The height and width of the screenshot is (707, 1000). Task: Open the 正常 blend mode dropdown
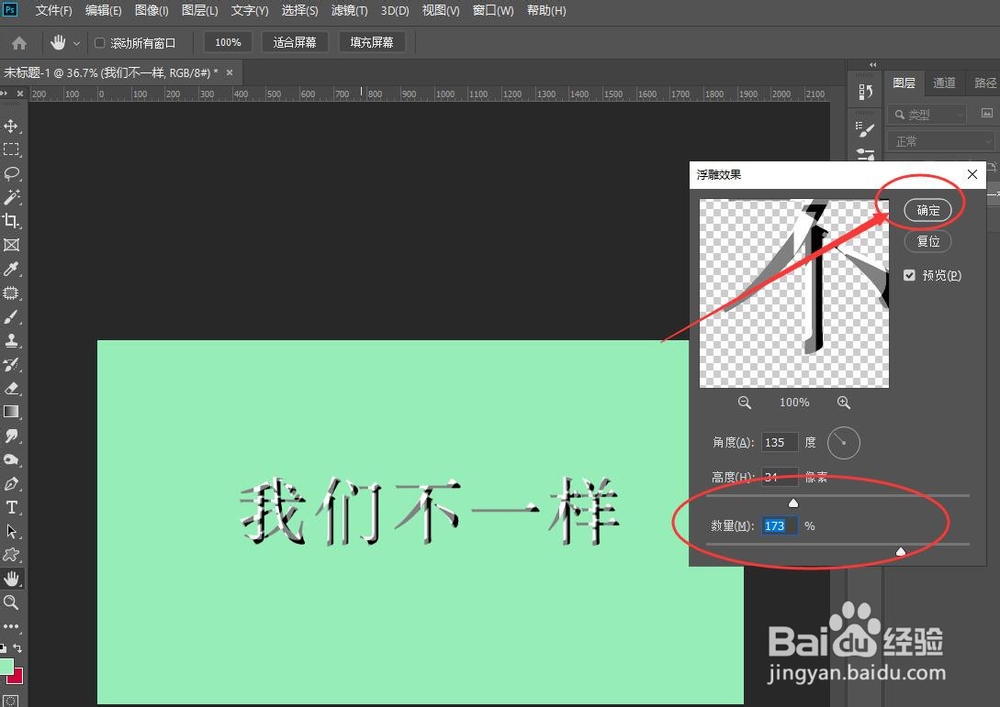pos(938,141)
